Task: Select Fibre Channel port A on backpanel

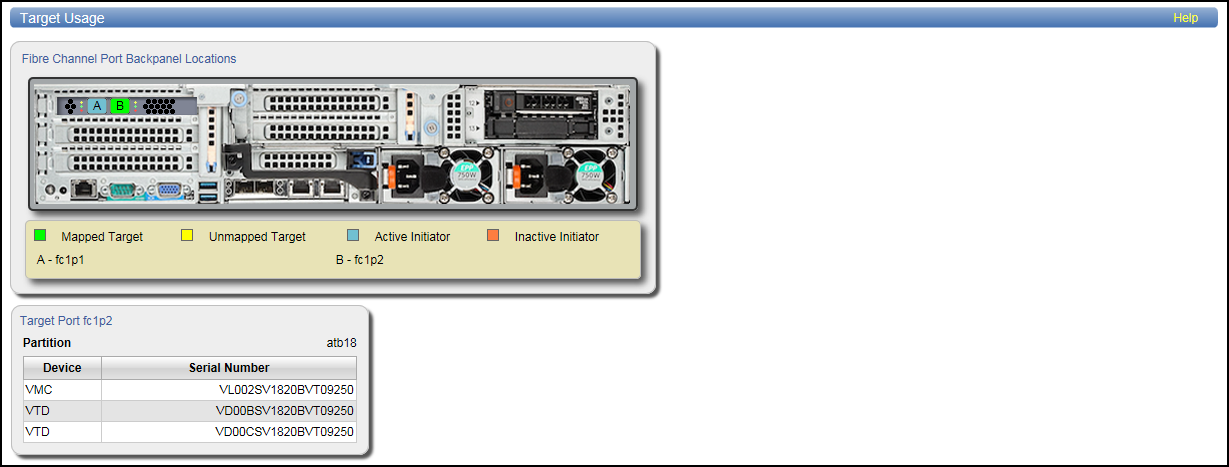Action: pos(96,105)
